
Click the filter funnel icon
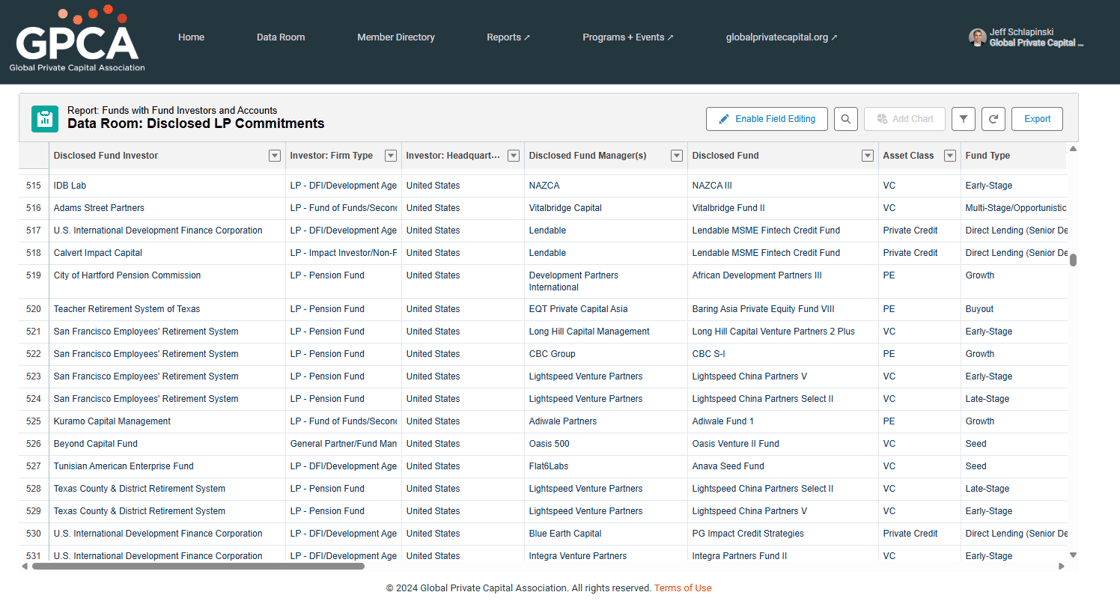pos(964,119)
